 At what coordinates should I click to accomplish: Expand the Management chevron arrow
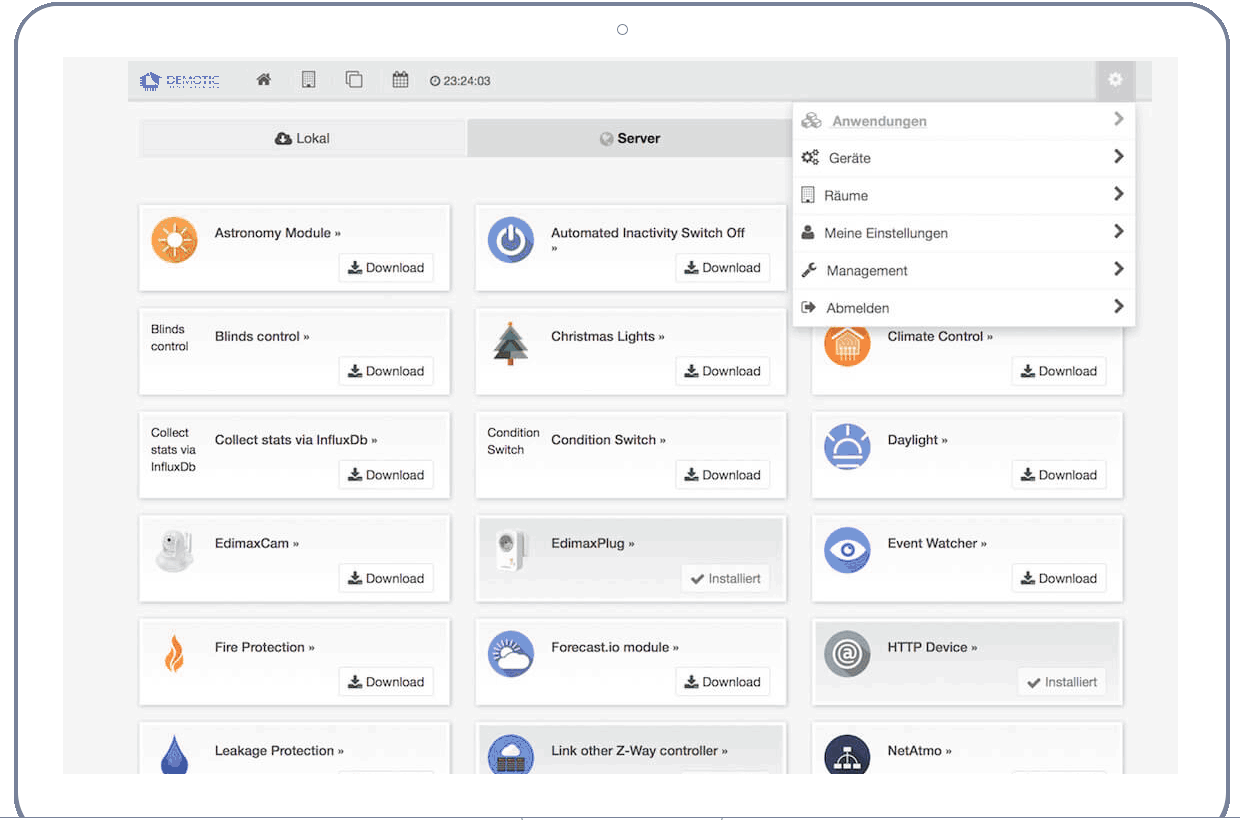[x=1118, y=269]
